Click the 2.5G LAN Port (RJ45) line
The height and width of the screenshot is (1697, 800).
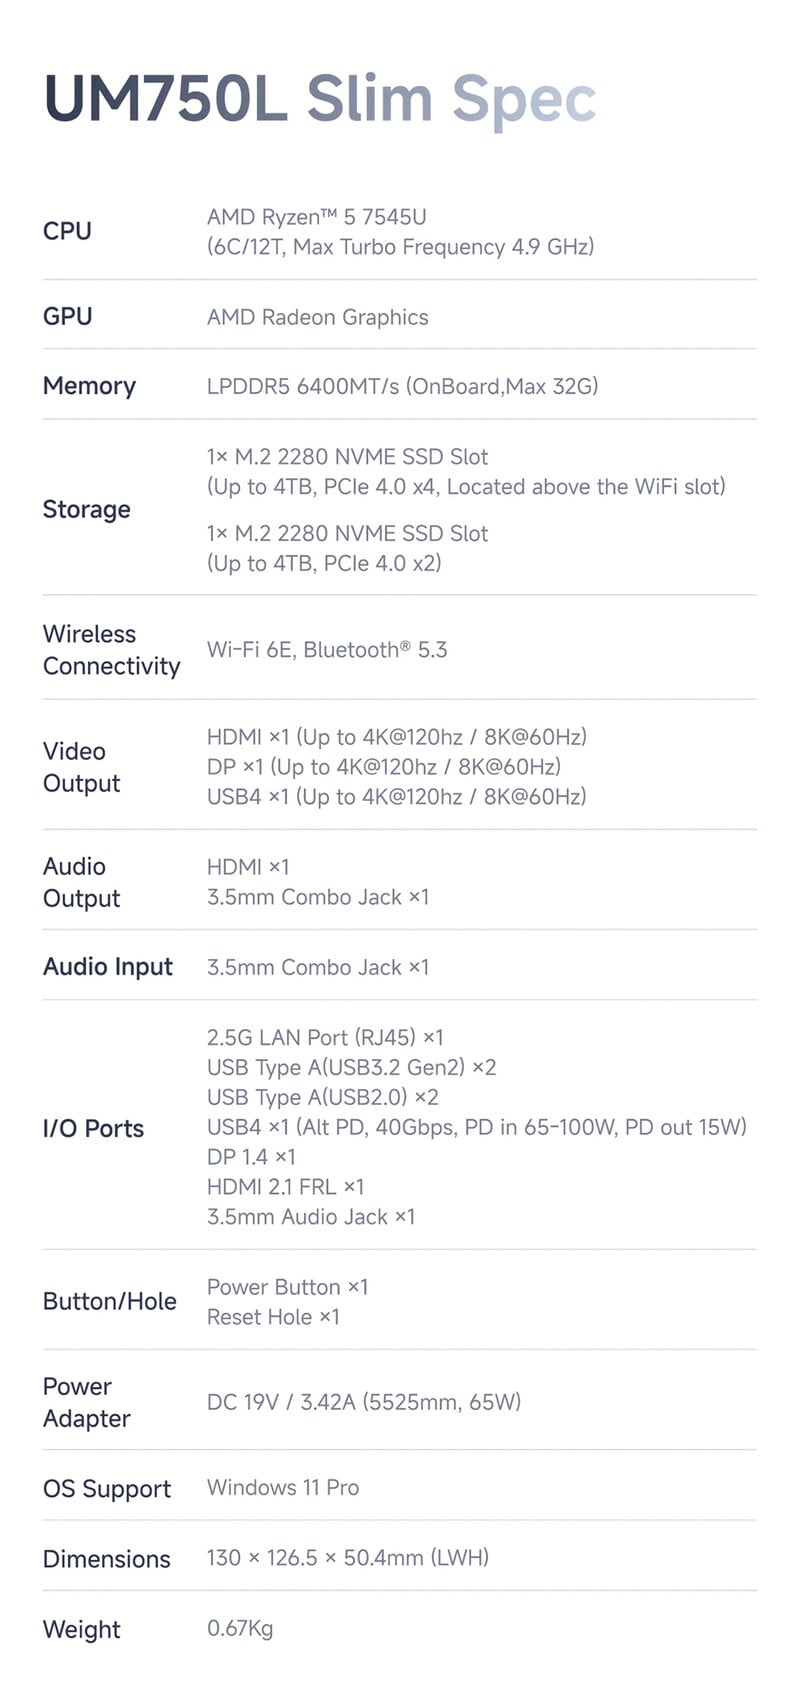324,1037
